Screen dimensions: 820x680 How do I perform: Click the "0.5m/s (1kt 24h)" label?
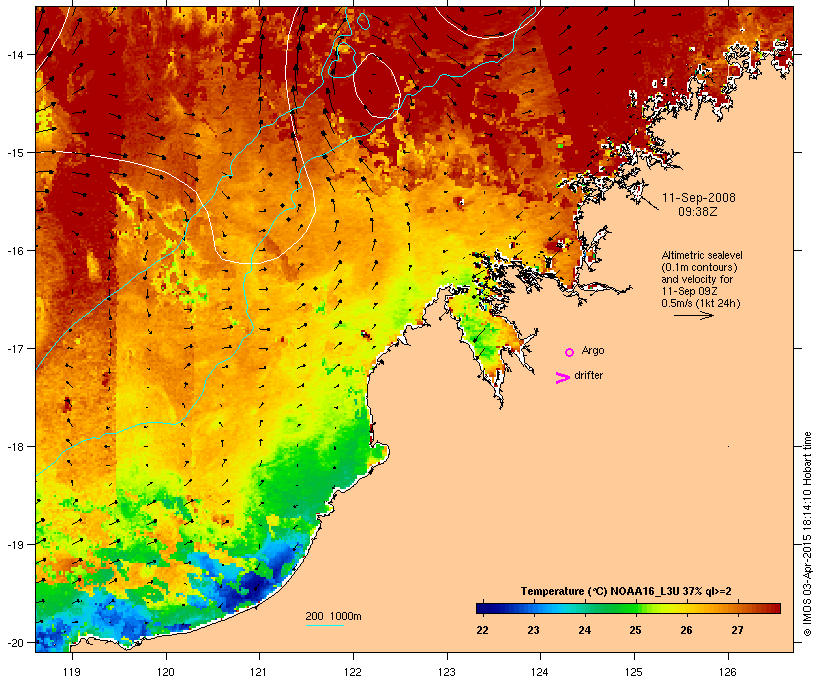701,303
